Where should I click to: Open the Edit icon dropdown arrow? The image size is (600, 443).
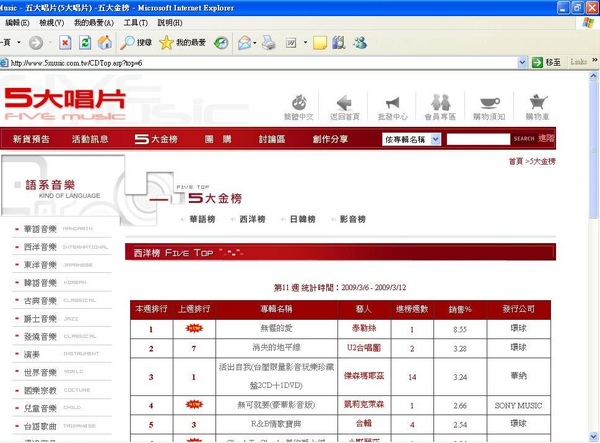pyautogui.click(x=305, y=42)
